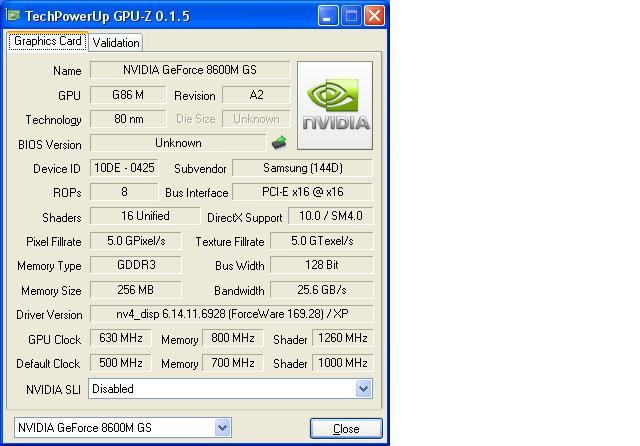
Task: Click the Memory Type field GDDR3
Action: 136,265
